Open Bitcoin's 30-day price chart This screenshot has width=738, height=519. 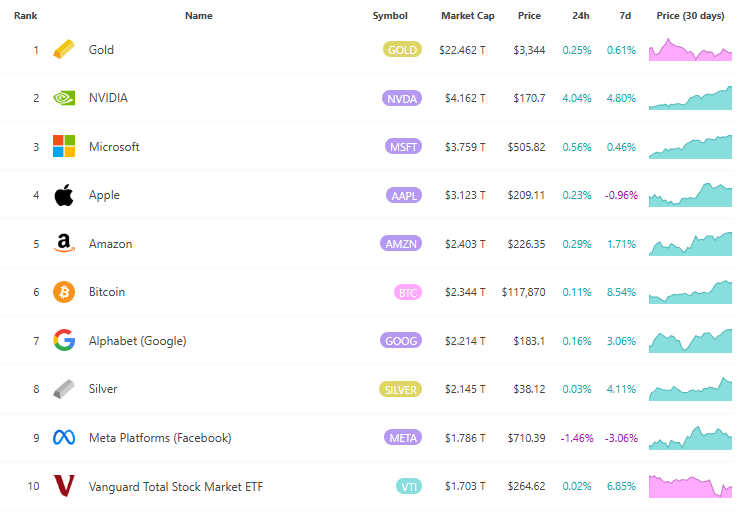click(690, 292)
